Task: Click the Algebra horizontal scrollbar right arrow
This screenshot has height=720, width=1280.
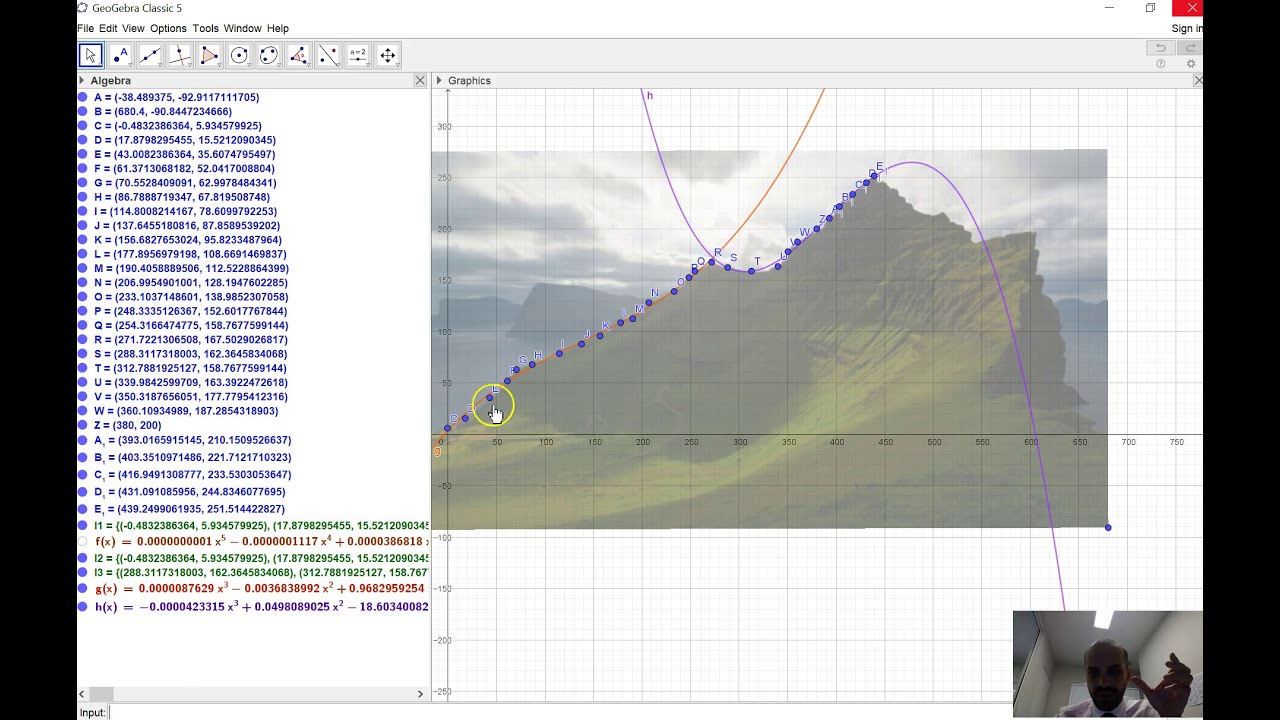Action: point(420,694)
